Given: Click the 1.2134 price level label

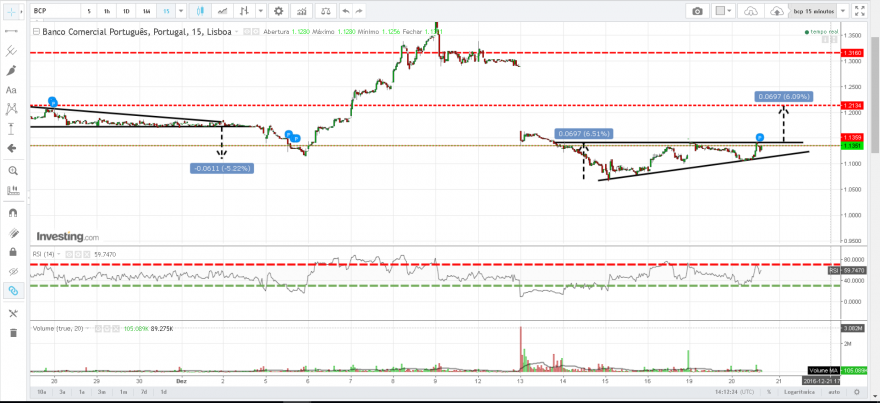Looking at the screenshot, I should (852, 105).
